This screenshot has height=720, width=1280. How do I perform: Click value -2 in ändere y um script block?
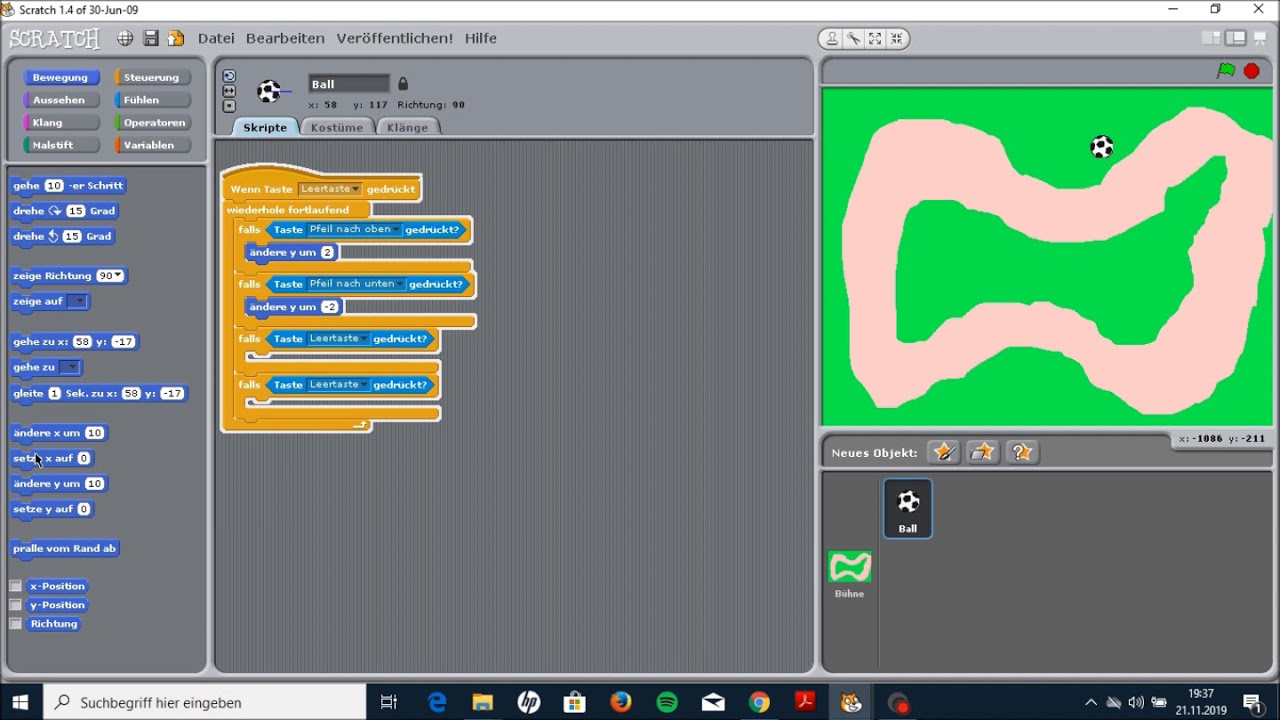coord(329,307)
